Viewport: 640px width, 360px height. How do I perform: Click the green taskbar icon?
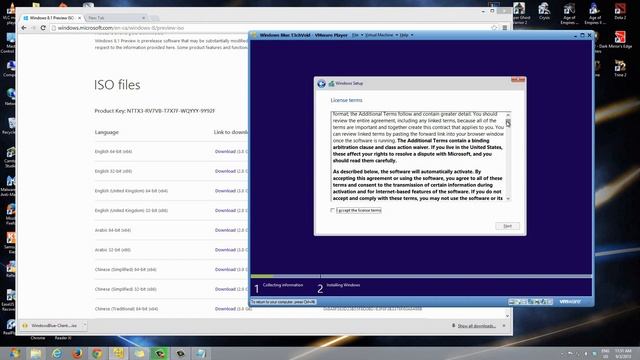pyautogui.click(x=160, y=353)
